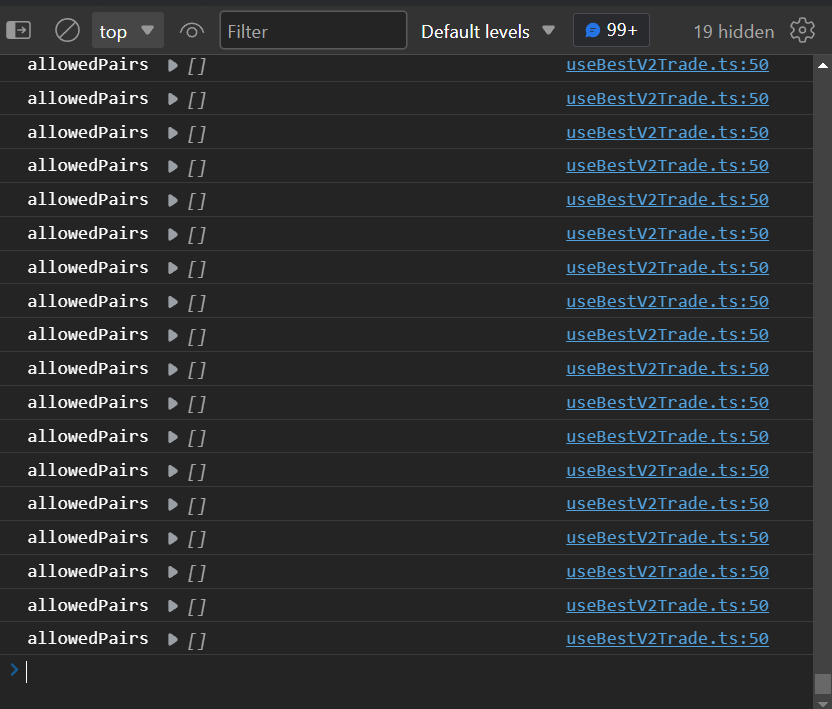Viewport: 832px width, 709px height.
Task: Open the Default levels dropdown
Action: click(x=488, y=31)
